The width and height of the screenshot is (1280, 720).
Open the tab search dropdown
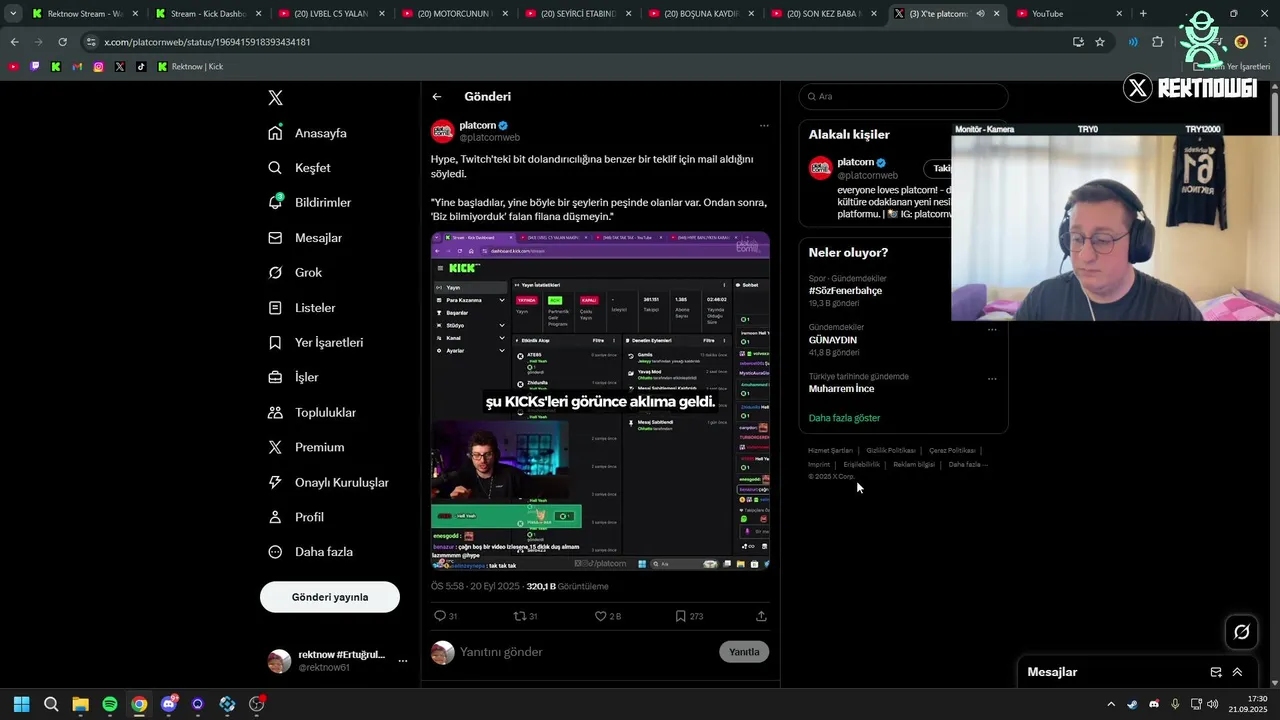point(13,14)
